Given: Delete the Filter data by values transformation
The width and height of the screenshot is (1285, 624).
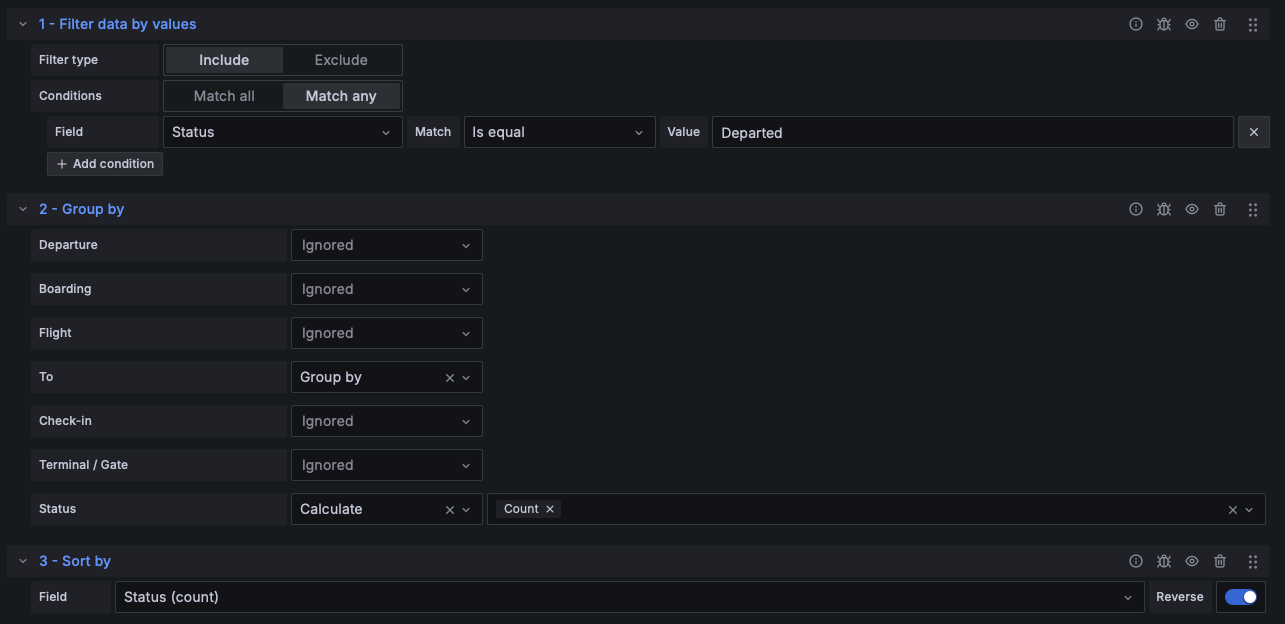Looking at the screenshot, I should point(1220,24).
